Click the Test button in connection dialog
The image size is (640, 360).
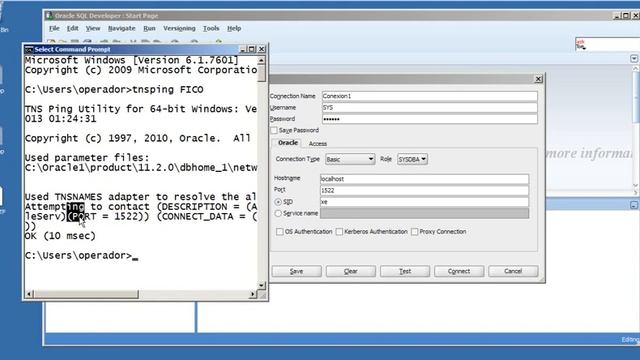coord(405,271)
